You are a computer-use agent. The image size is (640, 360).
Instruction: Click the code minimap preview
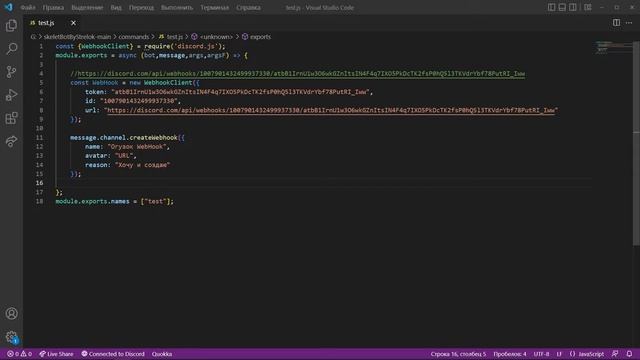click(x=612, y=47)
